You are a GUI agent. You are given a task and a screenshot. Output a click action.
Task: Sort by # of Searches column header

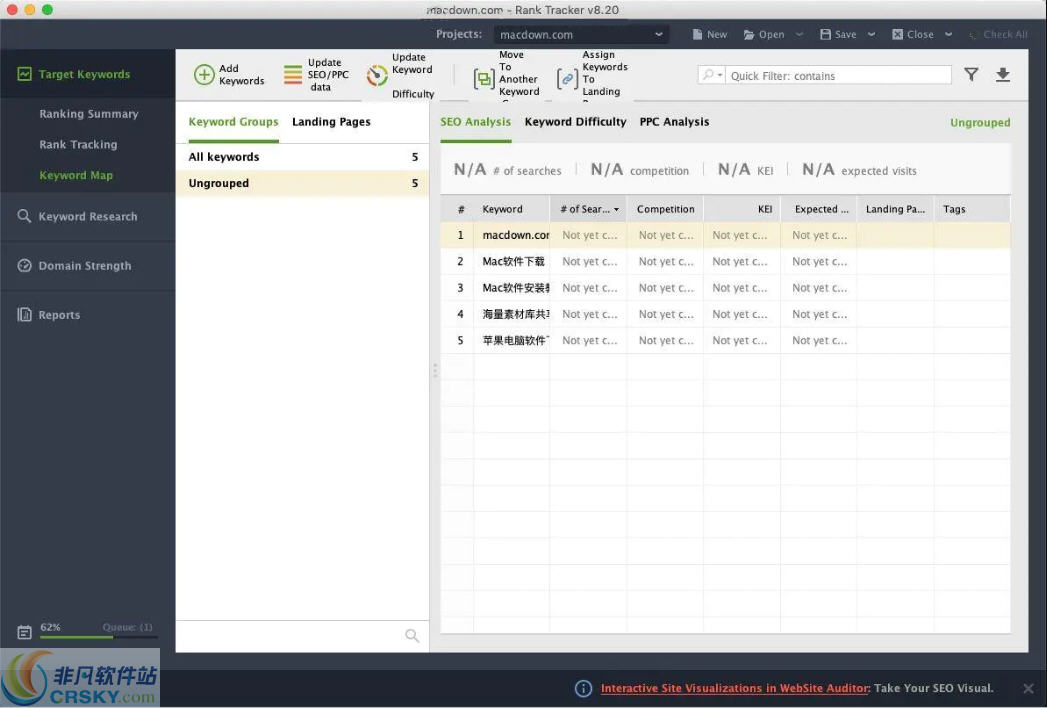(x=588, y=209)
